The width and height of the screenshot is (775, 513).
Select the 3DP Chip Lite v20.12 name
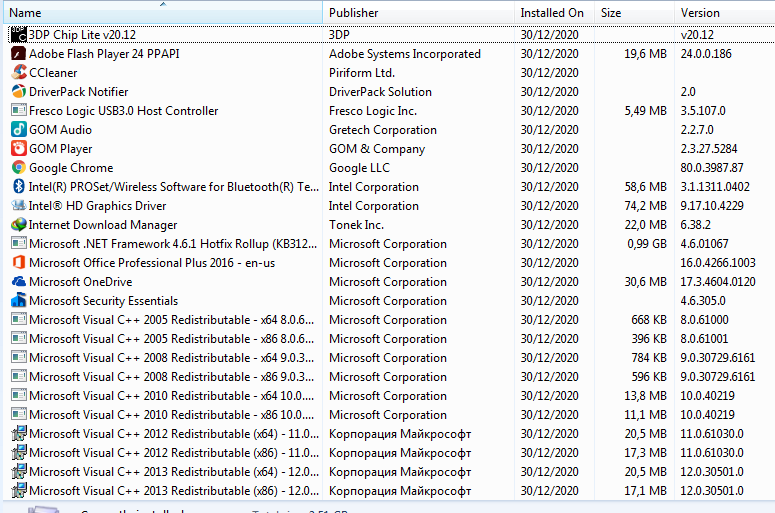pos(82,35)
